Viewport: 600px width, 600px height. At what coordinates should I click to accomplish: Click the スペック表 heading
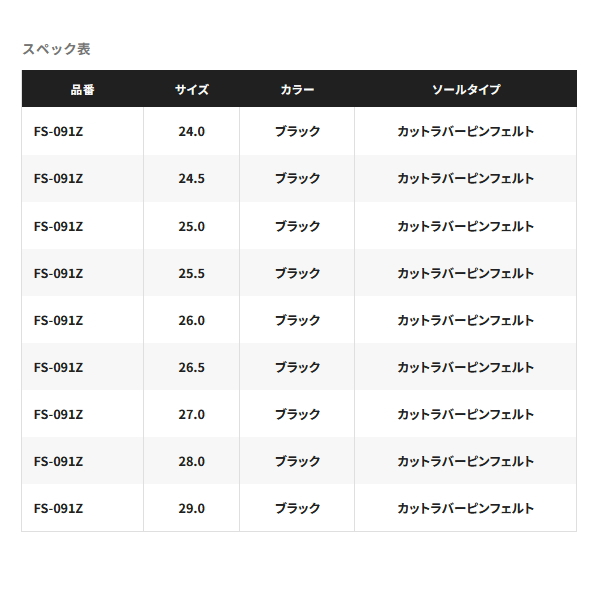56,49
